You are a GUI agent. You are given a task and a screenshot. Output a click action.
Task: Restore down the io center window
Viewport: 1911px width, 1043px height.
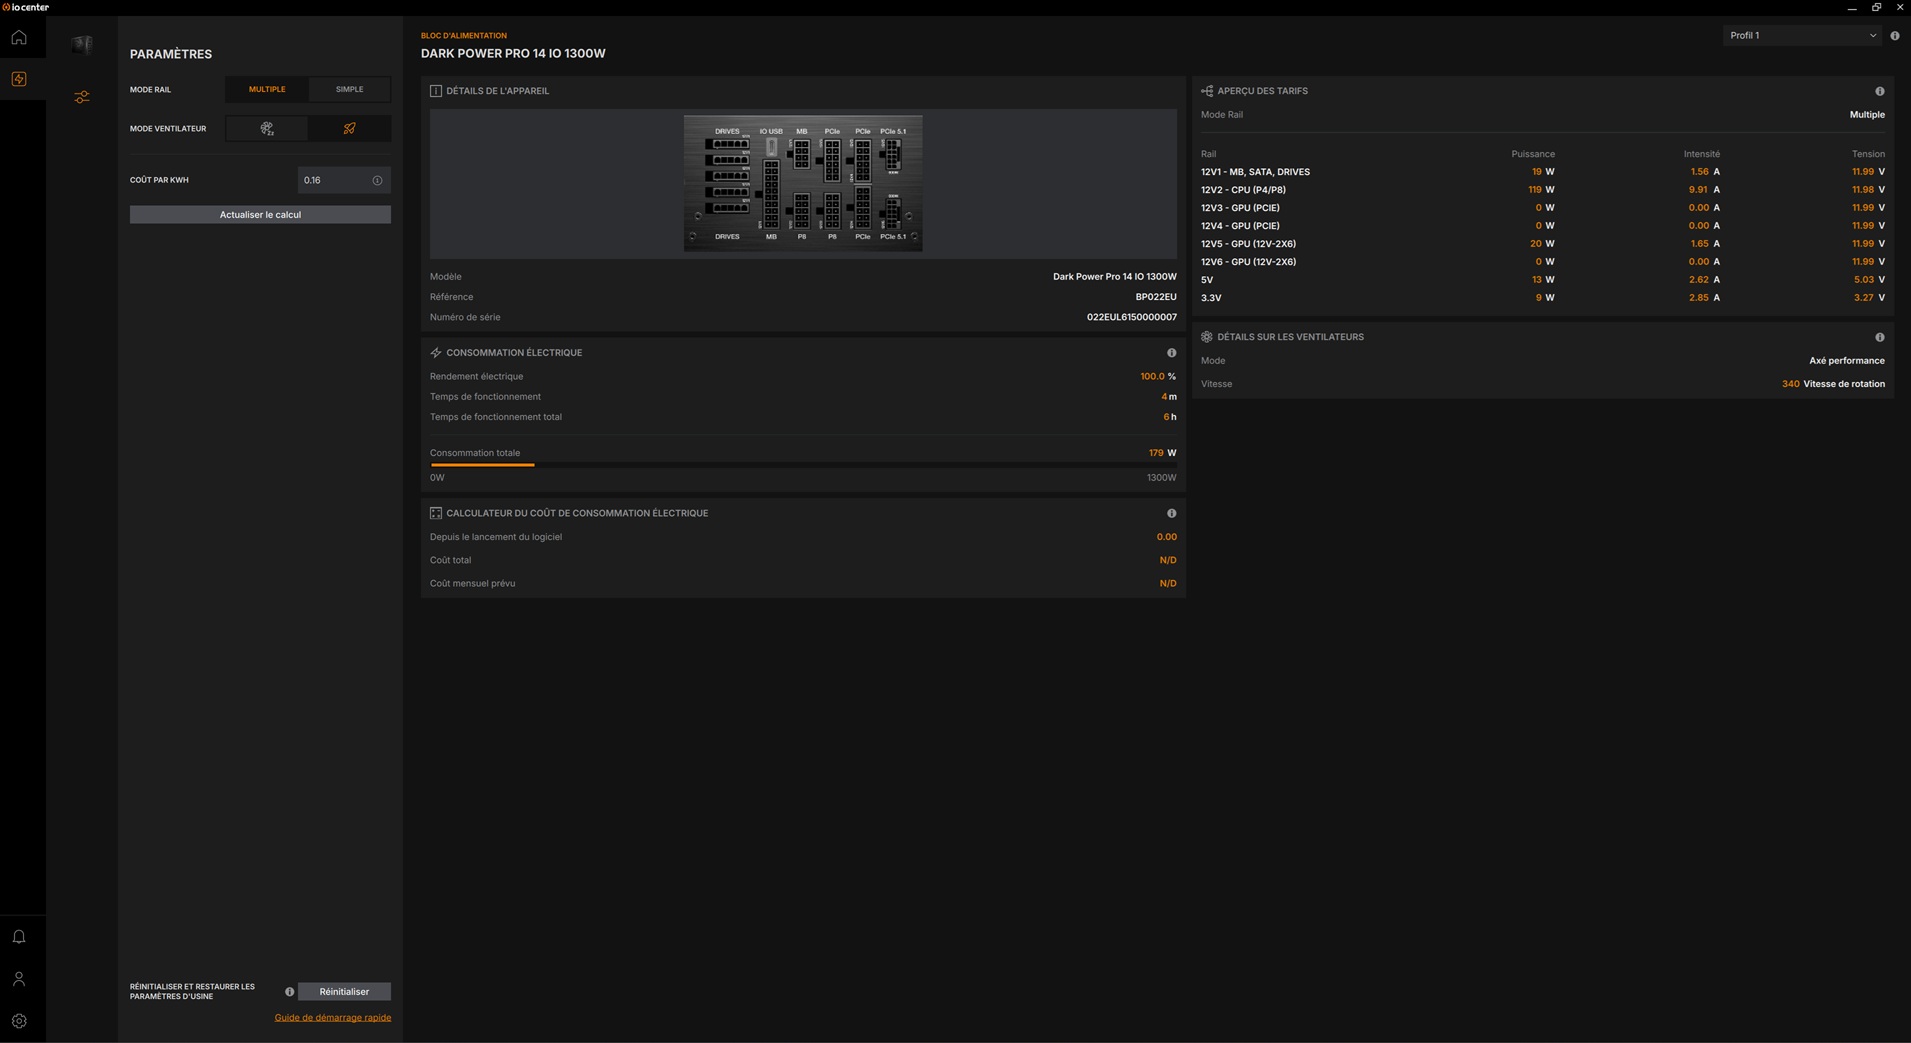tap(1876, 7)
